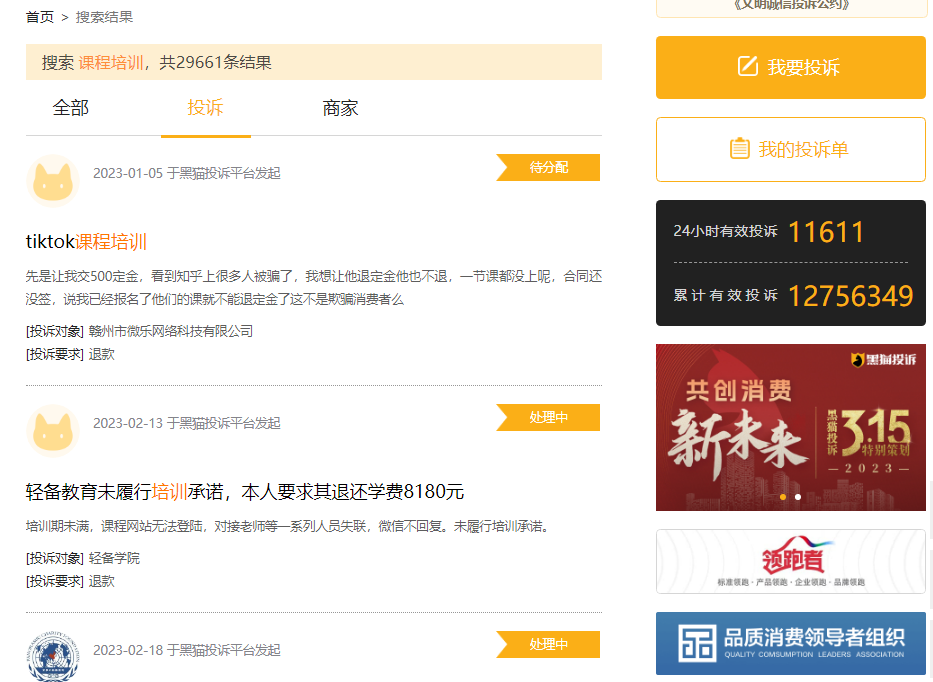Open the emblem avatar of 2023-02-18 complaint
This screenshot has width=933, height=682.
[x=53, y=656]
